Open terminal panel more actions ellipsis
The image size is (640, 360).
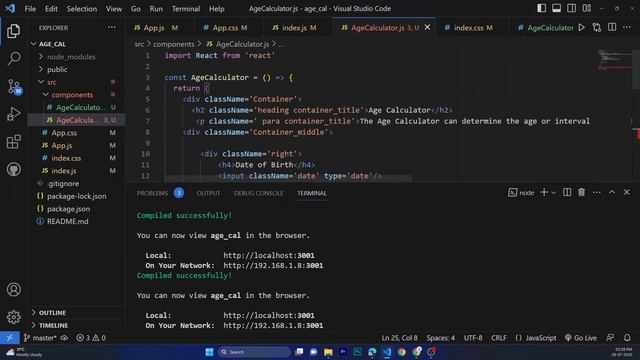point(597,192)
